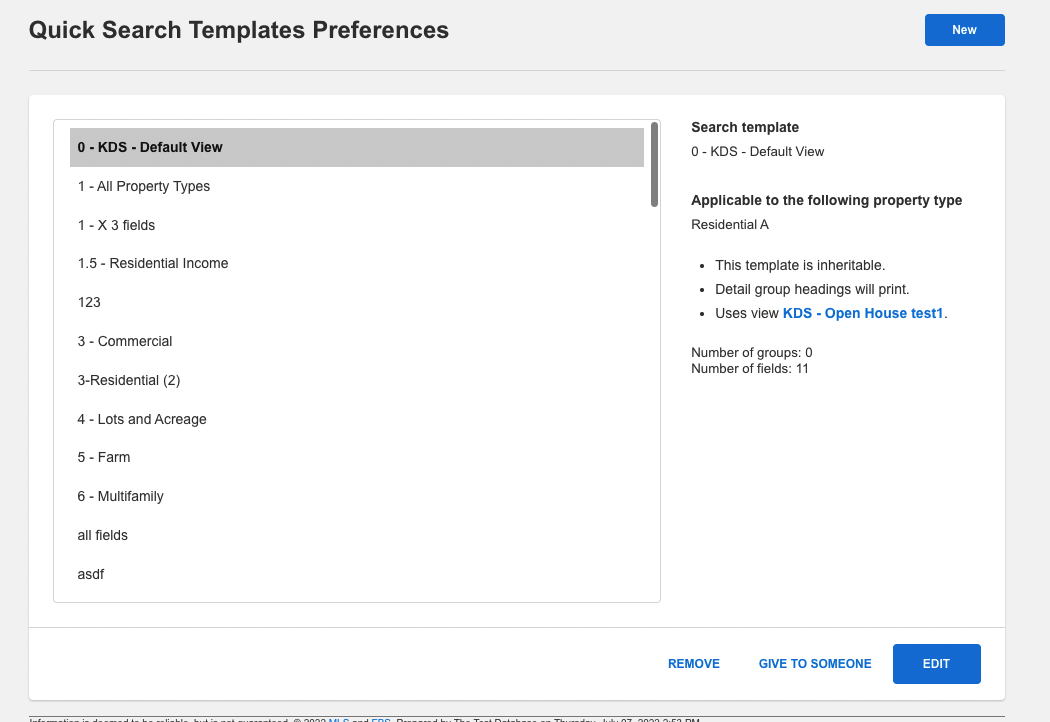Click the New button to create template
1050x722 pixels.
(x=963, y=30)
